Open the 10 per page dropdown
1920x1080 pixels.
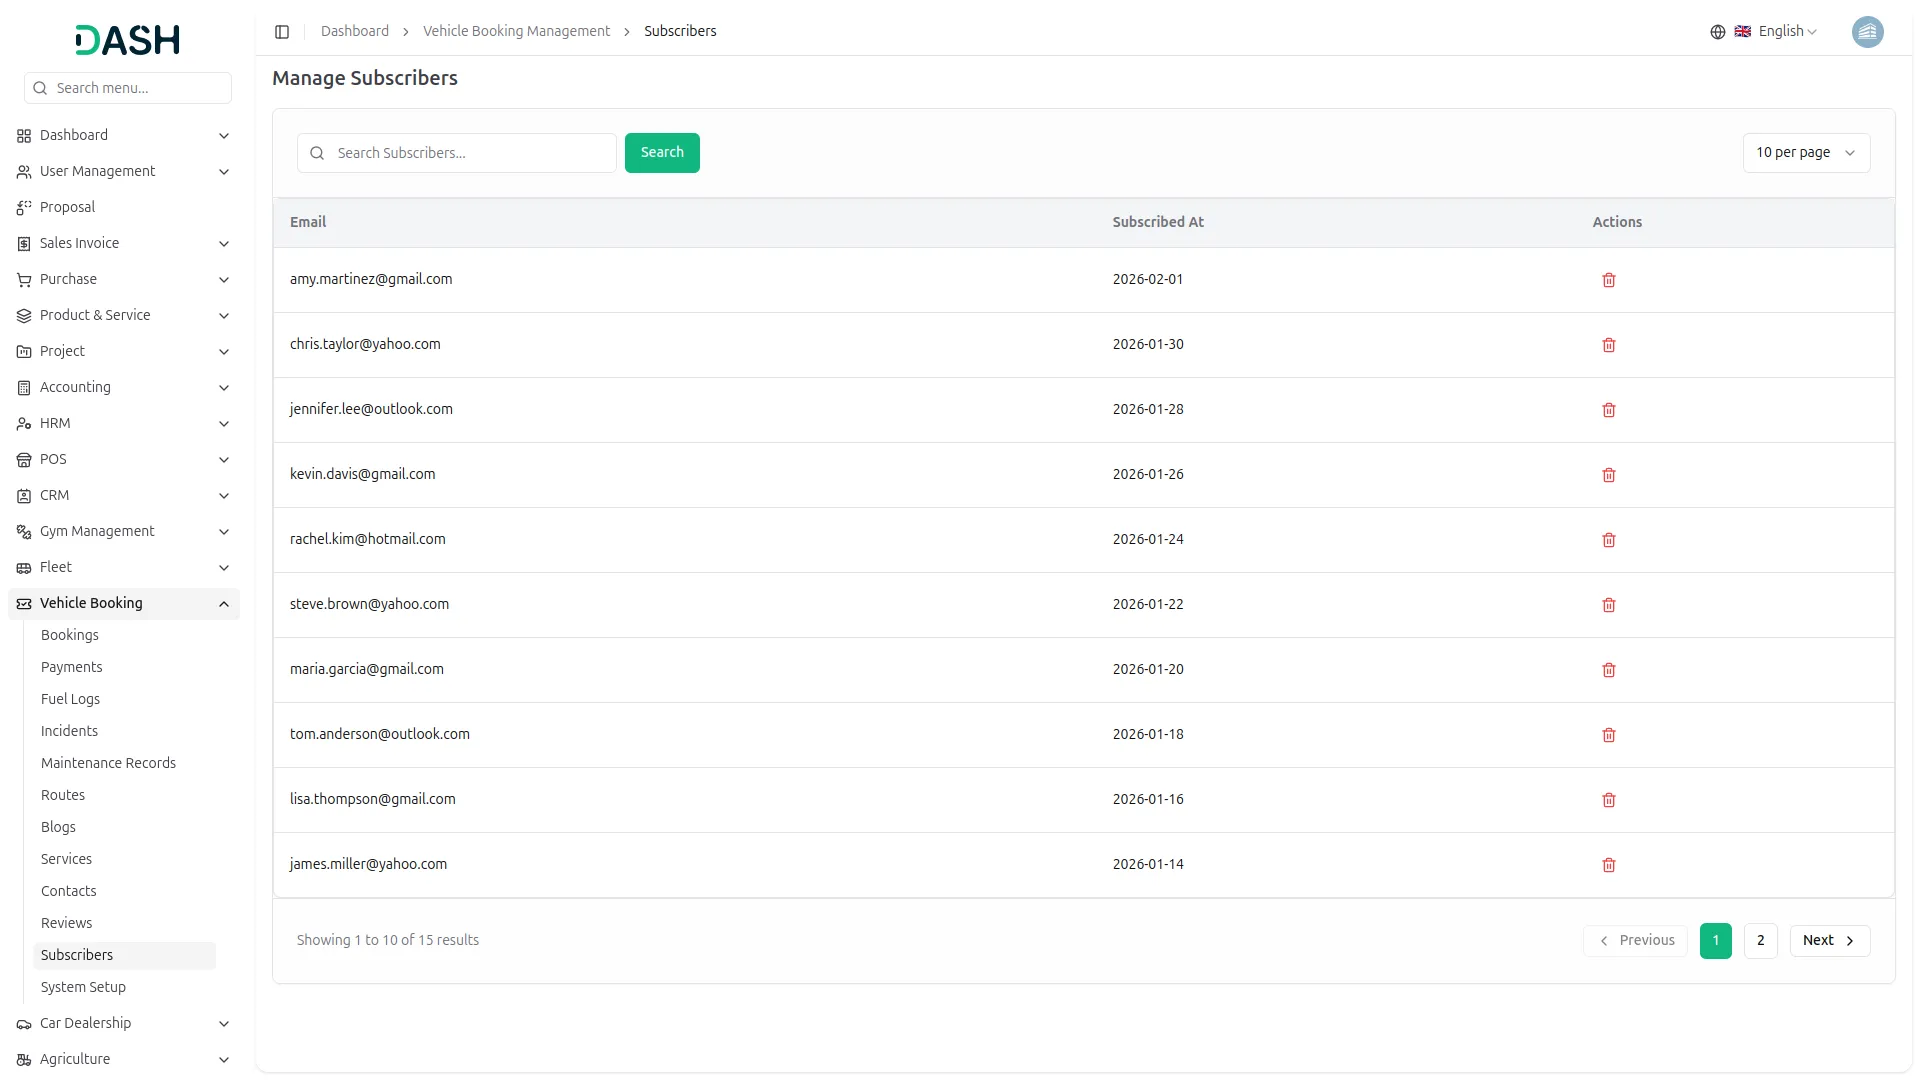(1805, 153)
